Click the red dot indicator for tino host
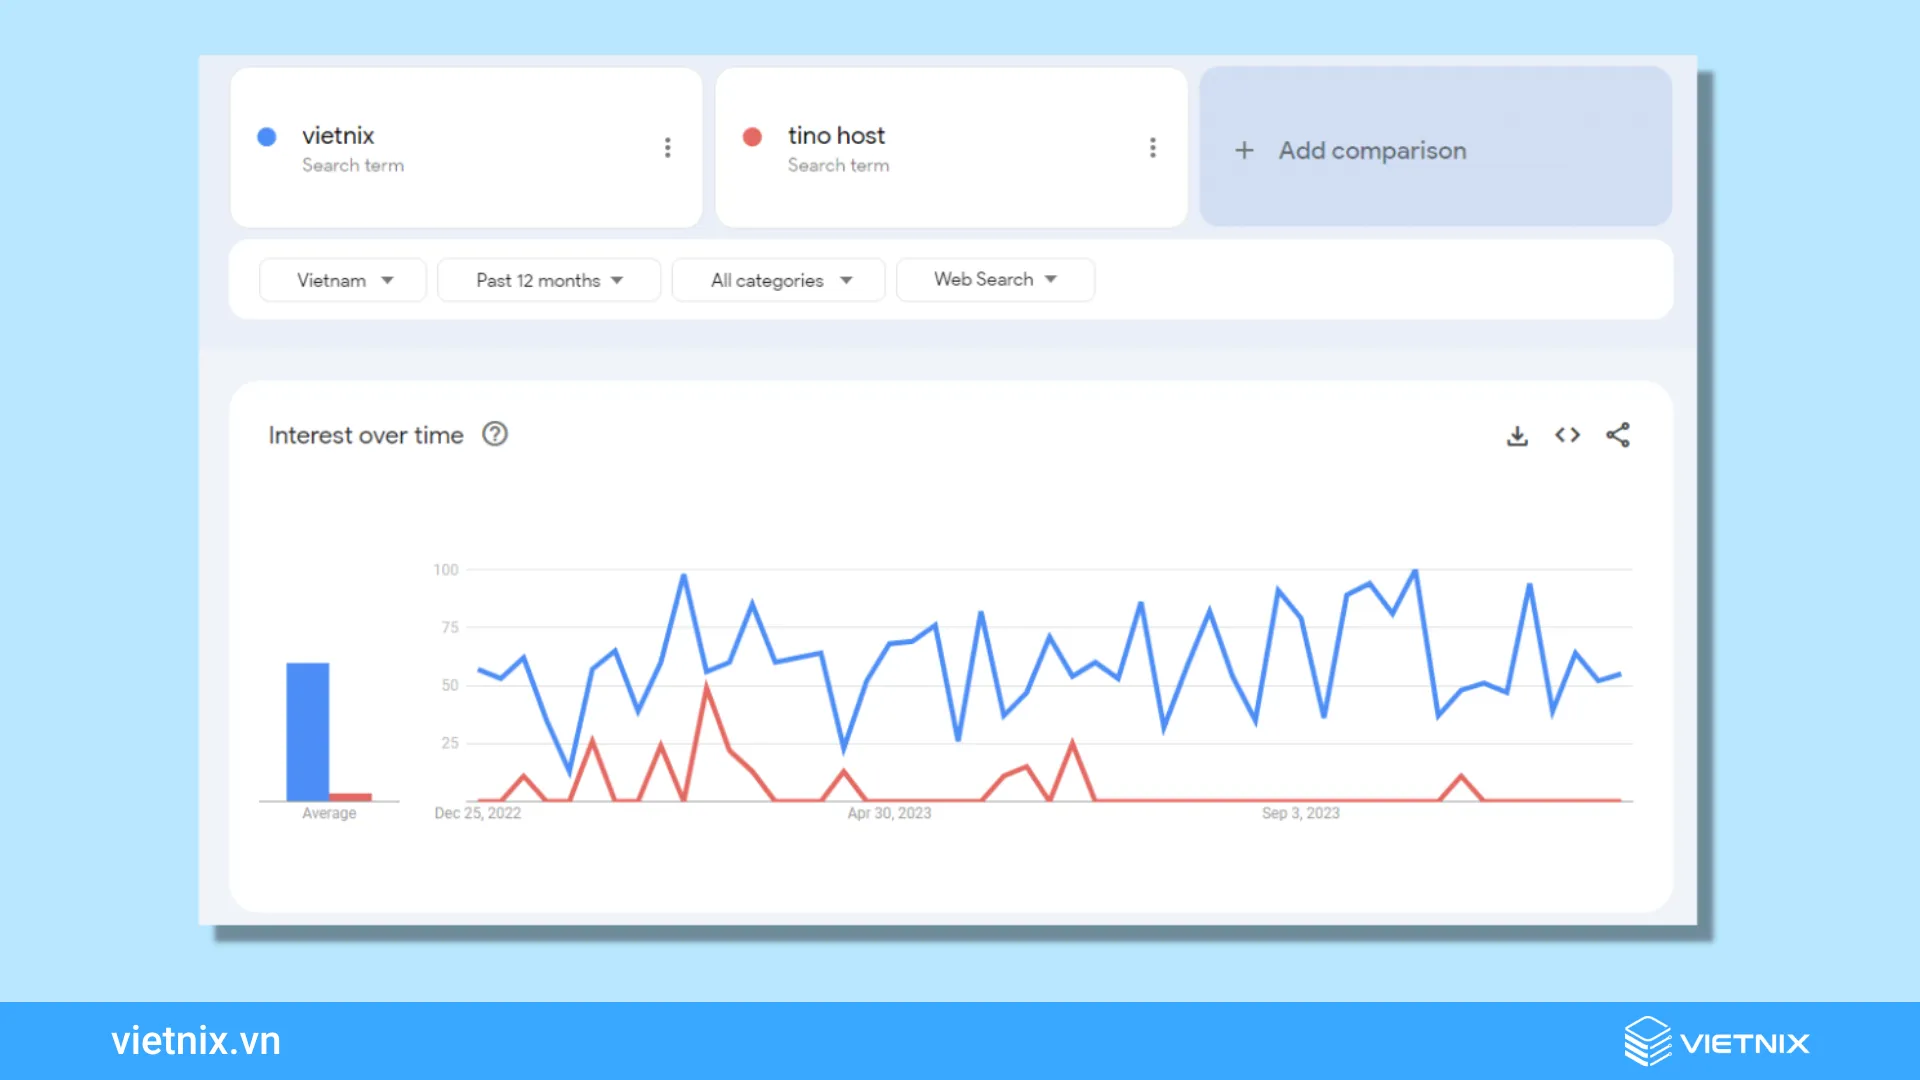This screenshot has width=1920, height=1080. coord(753,137)
